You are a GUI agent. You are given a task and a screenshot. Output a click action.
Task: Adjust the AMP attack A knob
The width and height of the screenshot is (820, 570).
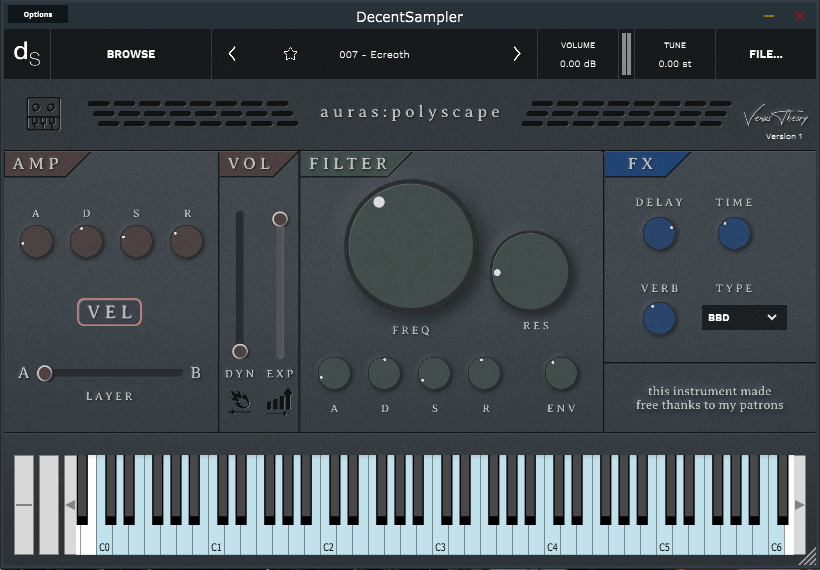(36, 242)
